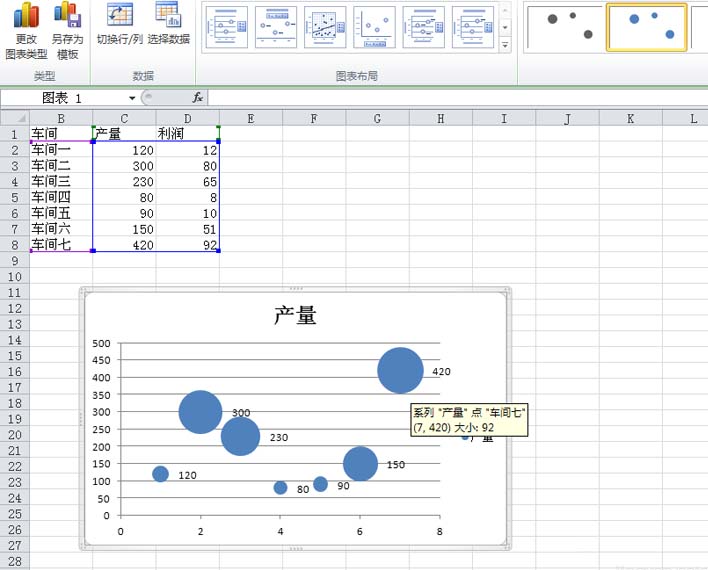The width and height of the screenshot is (708, 570).
Task: Open the Name Box dropdown arrow
Action: click(x=132, y=98)
